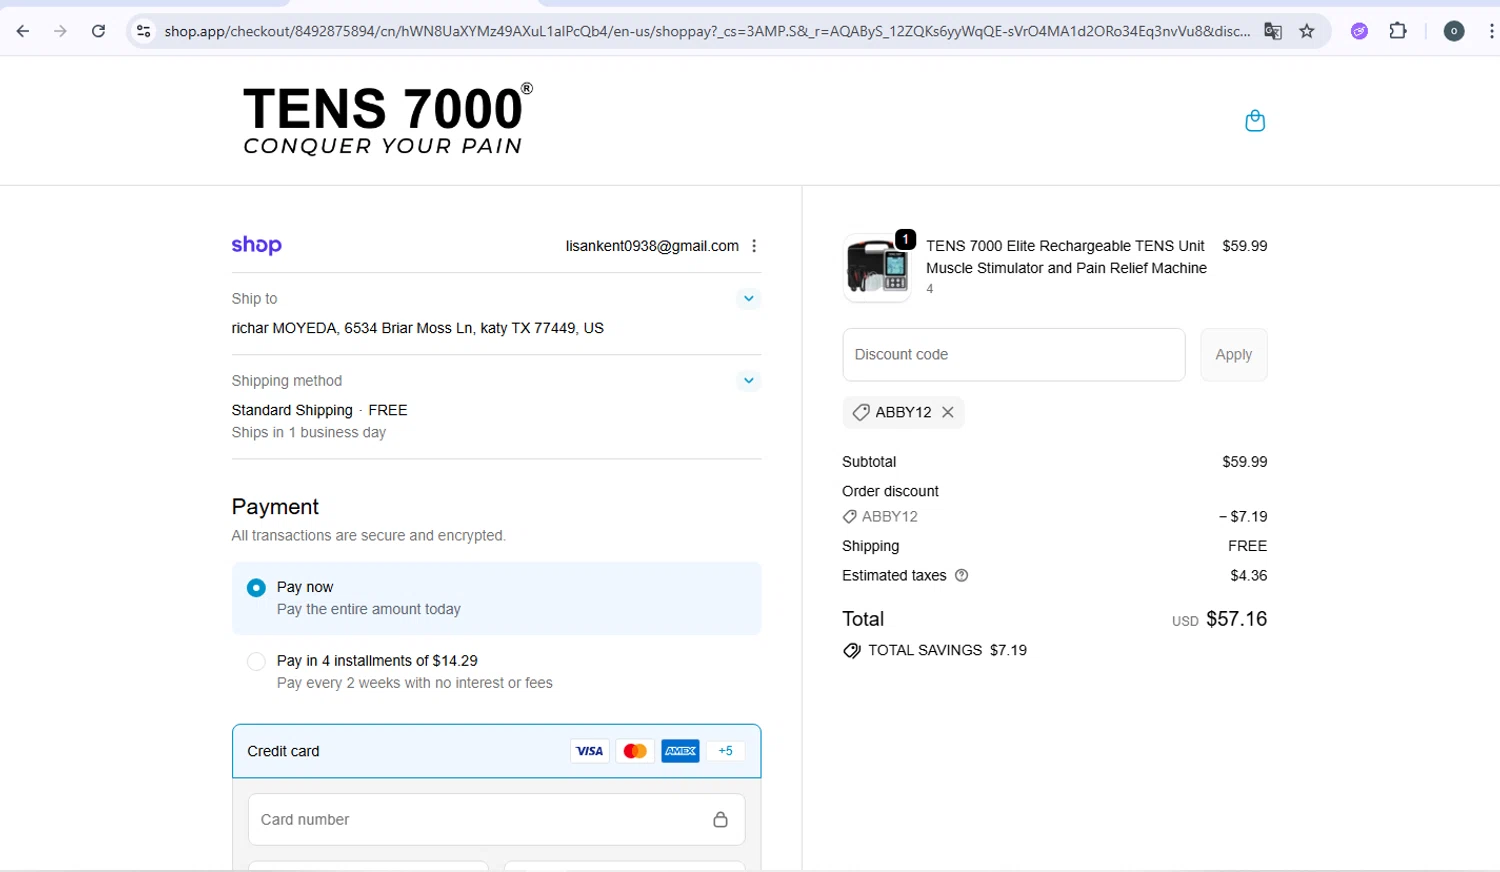Image resolution: width=1500 pixels, height=872 pixels.
Task: Click the lock icon in Card number
Action: tap(720, 820)
